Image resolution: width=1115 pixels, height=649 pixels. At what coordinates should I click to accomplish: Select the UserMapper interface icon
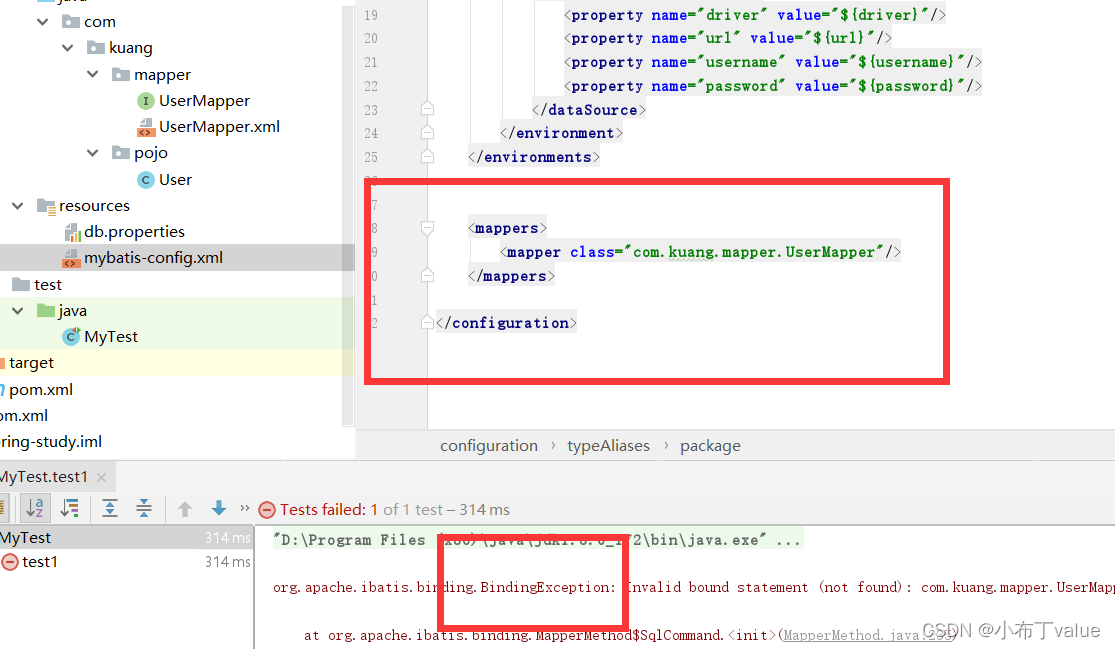point(145,101)
